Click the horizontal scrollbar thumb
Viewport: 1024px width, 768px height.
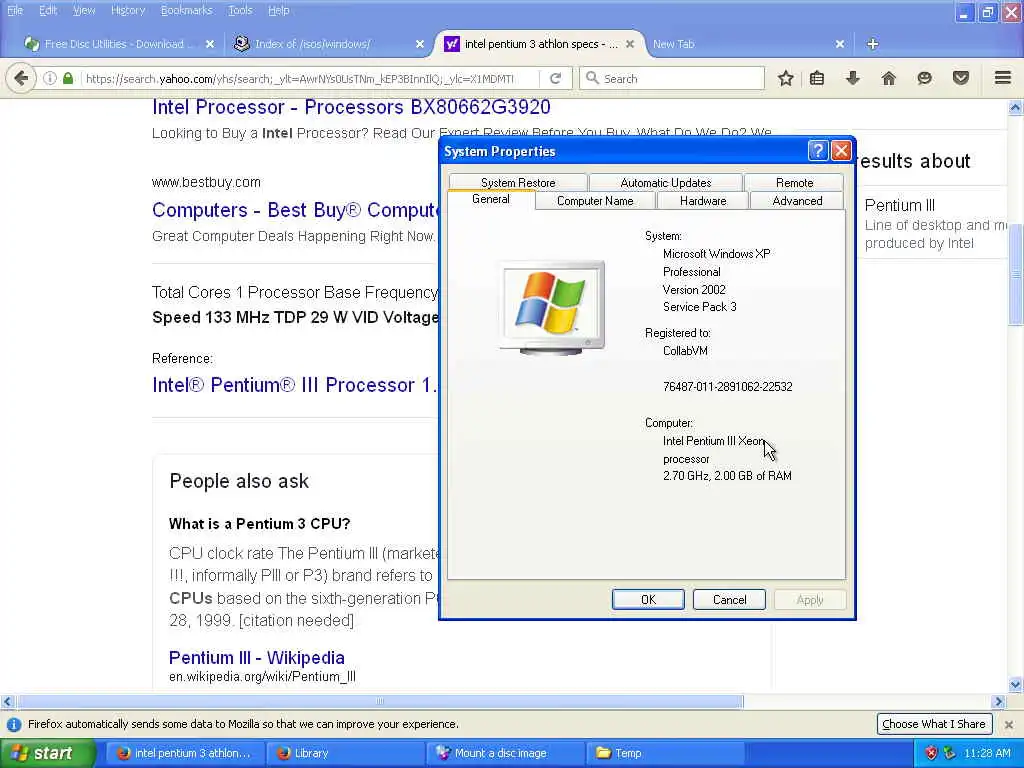pyautogui.click(x=380, y=701)
